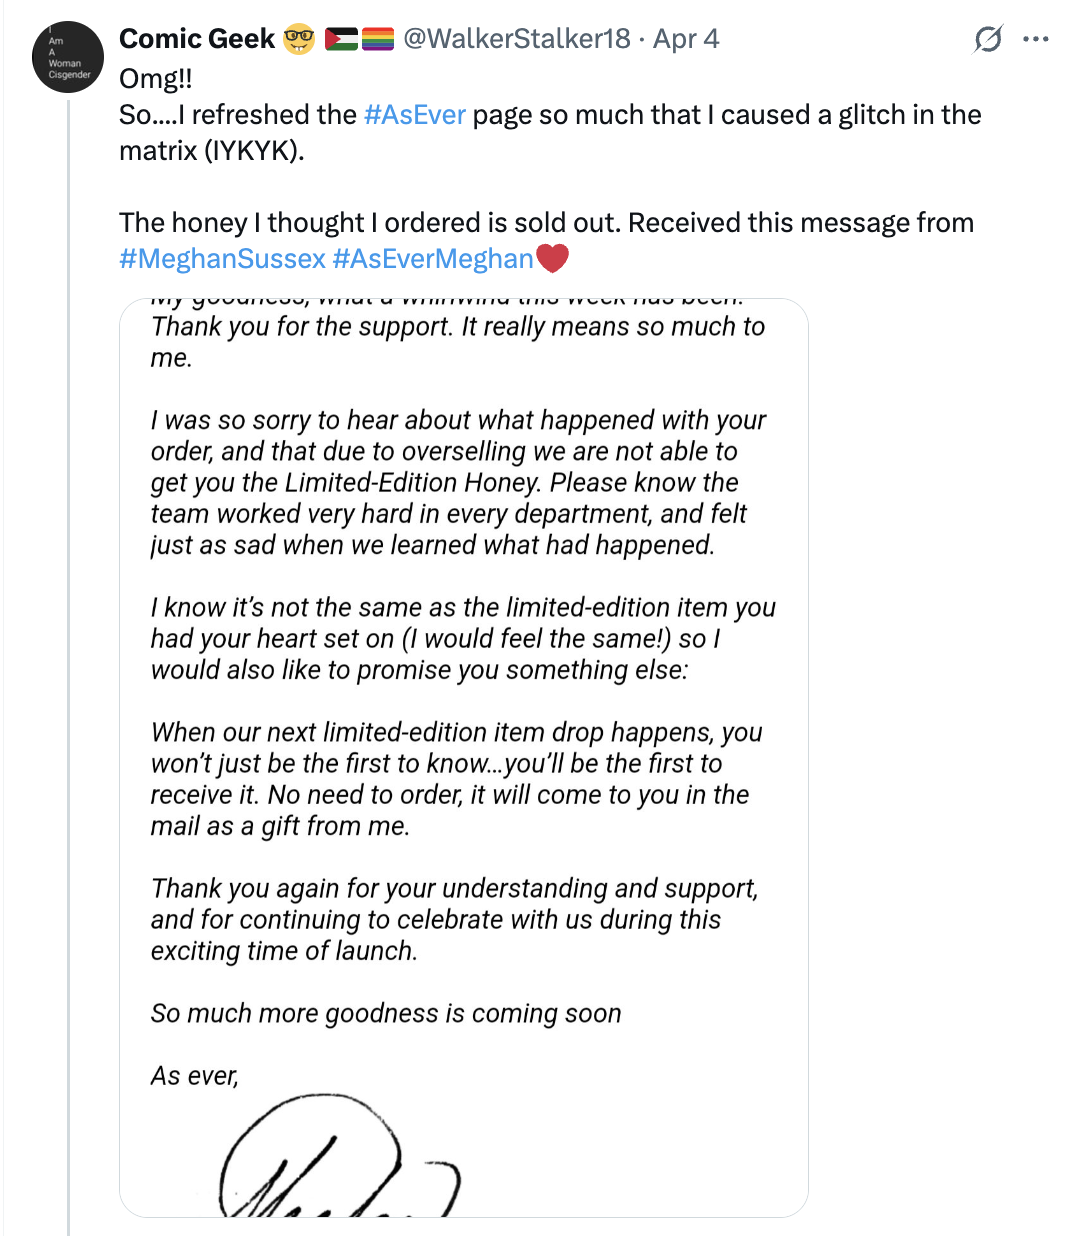The width and height of the screenshot is (1078, 1236).
Task: Click the nerd face emoji in the username
Action: (297, 39)
